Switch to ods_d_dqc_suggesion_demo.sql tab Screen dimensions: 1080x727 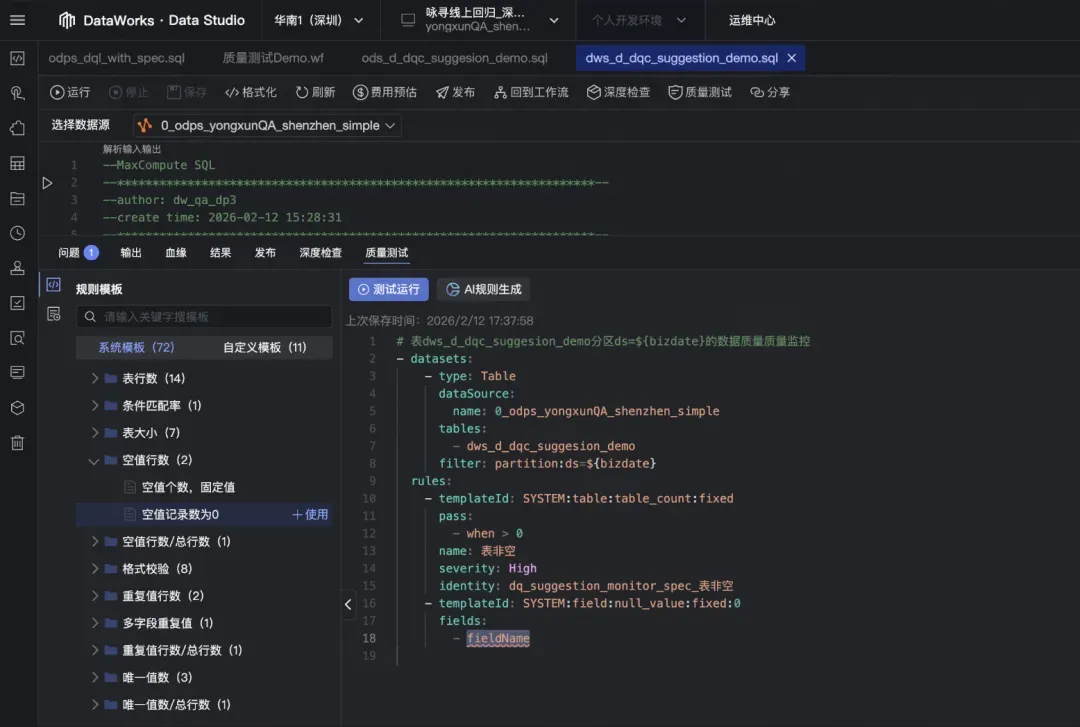coord(455,59)
